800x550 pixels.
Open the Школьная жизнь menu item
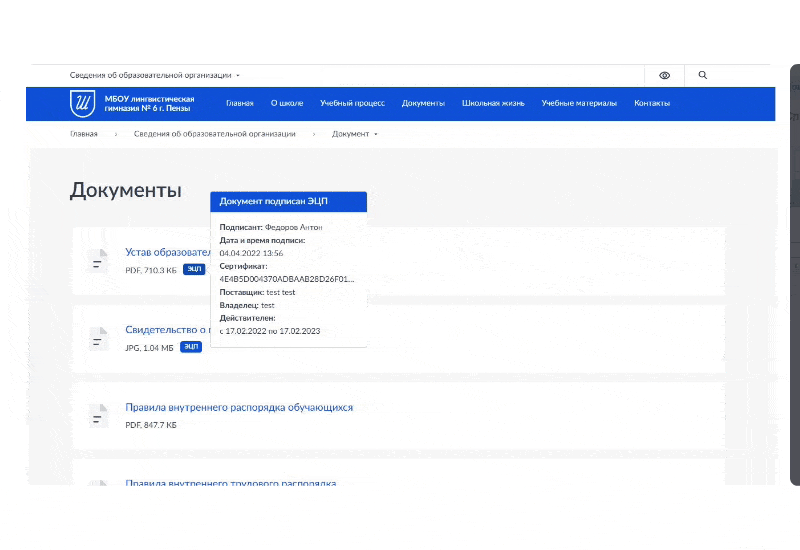[x=493, y=103]
